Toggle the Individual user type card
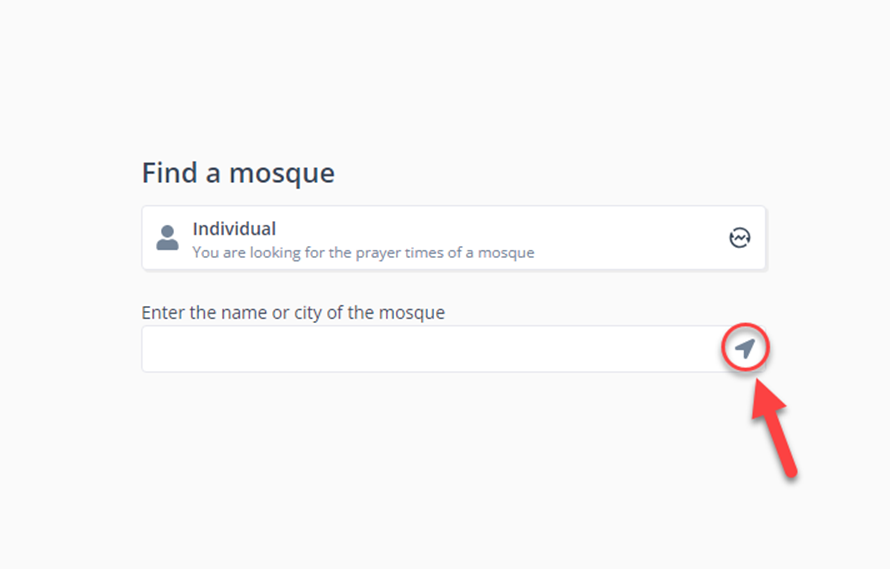 tap(453, 238)
